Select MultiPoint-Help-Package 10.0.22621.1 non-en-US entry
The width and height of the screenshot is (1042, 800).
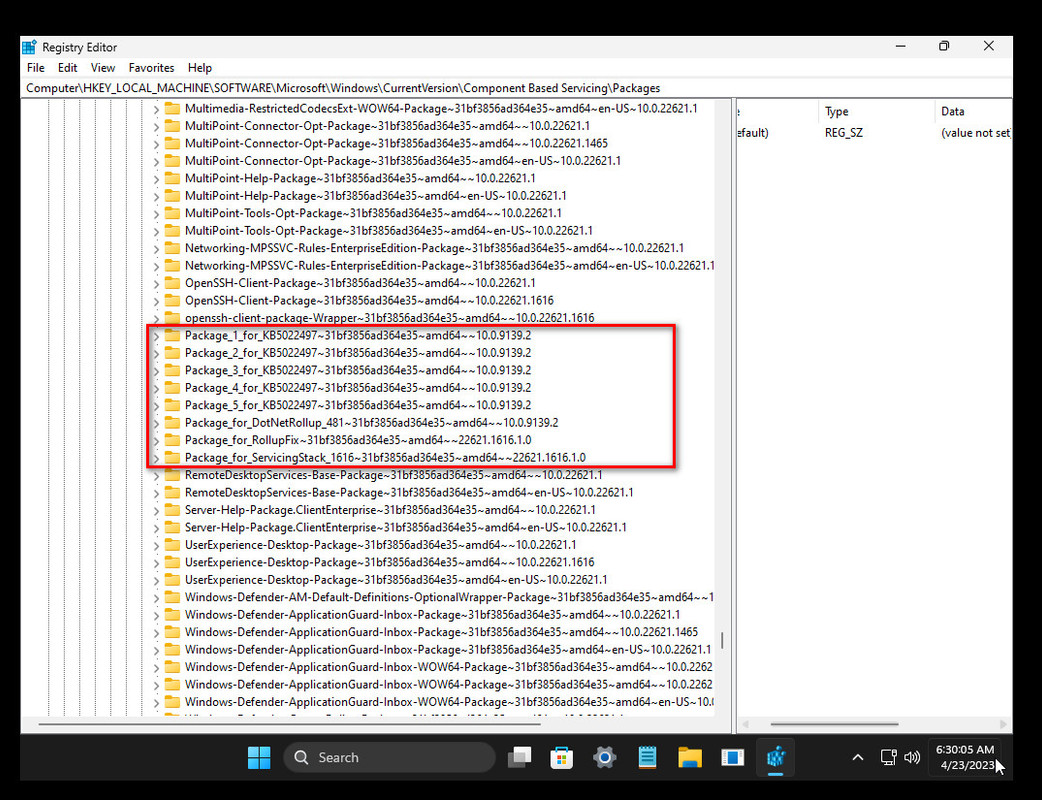click(360, 178)
